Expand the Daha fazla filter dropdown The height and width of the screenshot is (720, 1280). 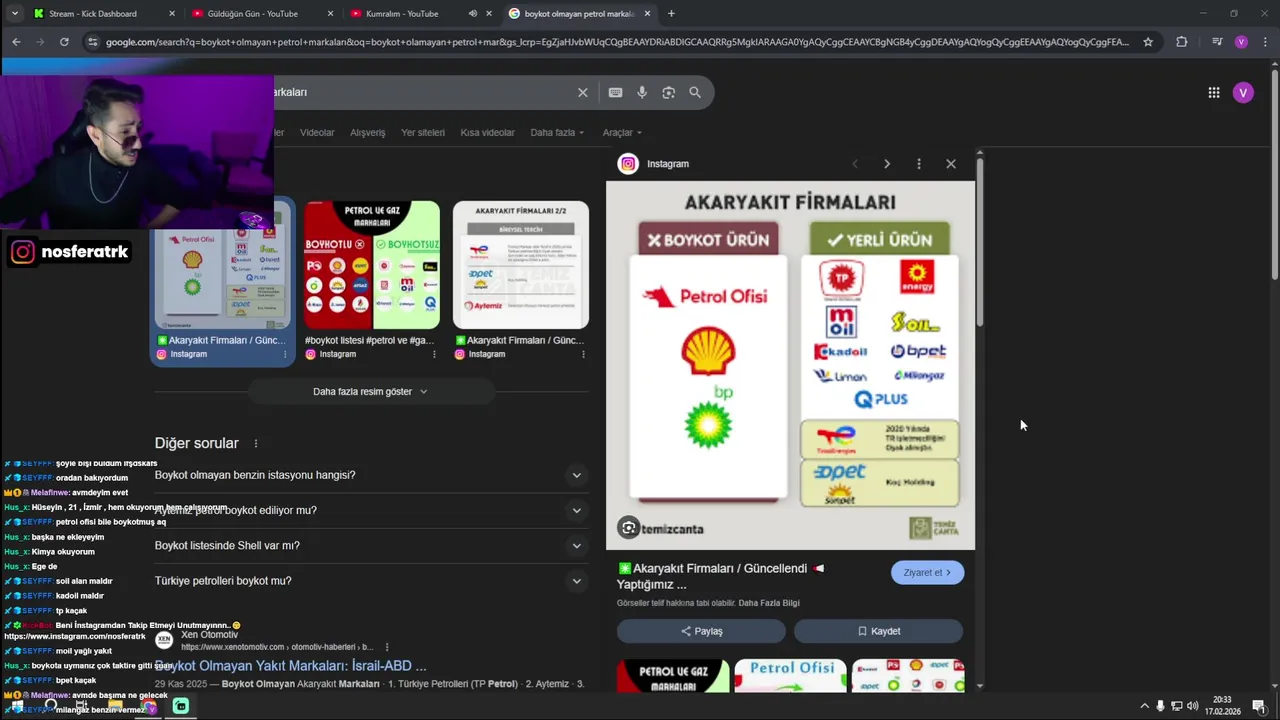557,132
